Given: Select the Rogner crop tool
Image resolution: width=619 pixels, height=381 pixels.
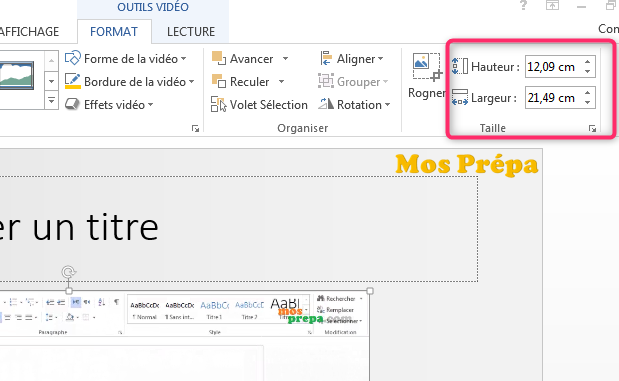Looking at the screenshot, I should pos(426,76).
